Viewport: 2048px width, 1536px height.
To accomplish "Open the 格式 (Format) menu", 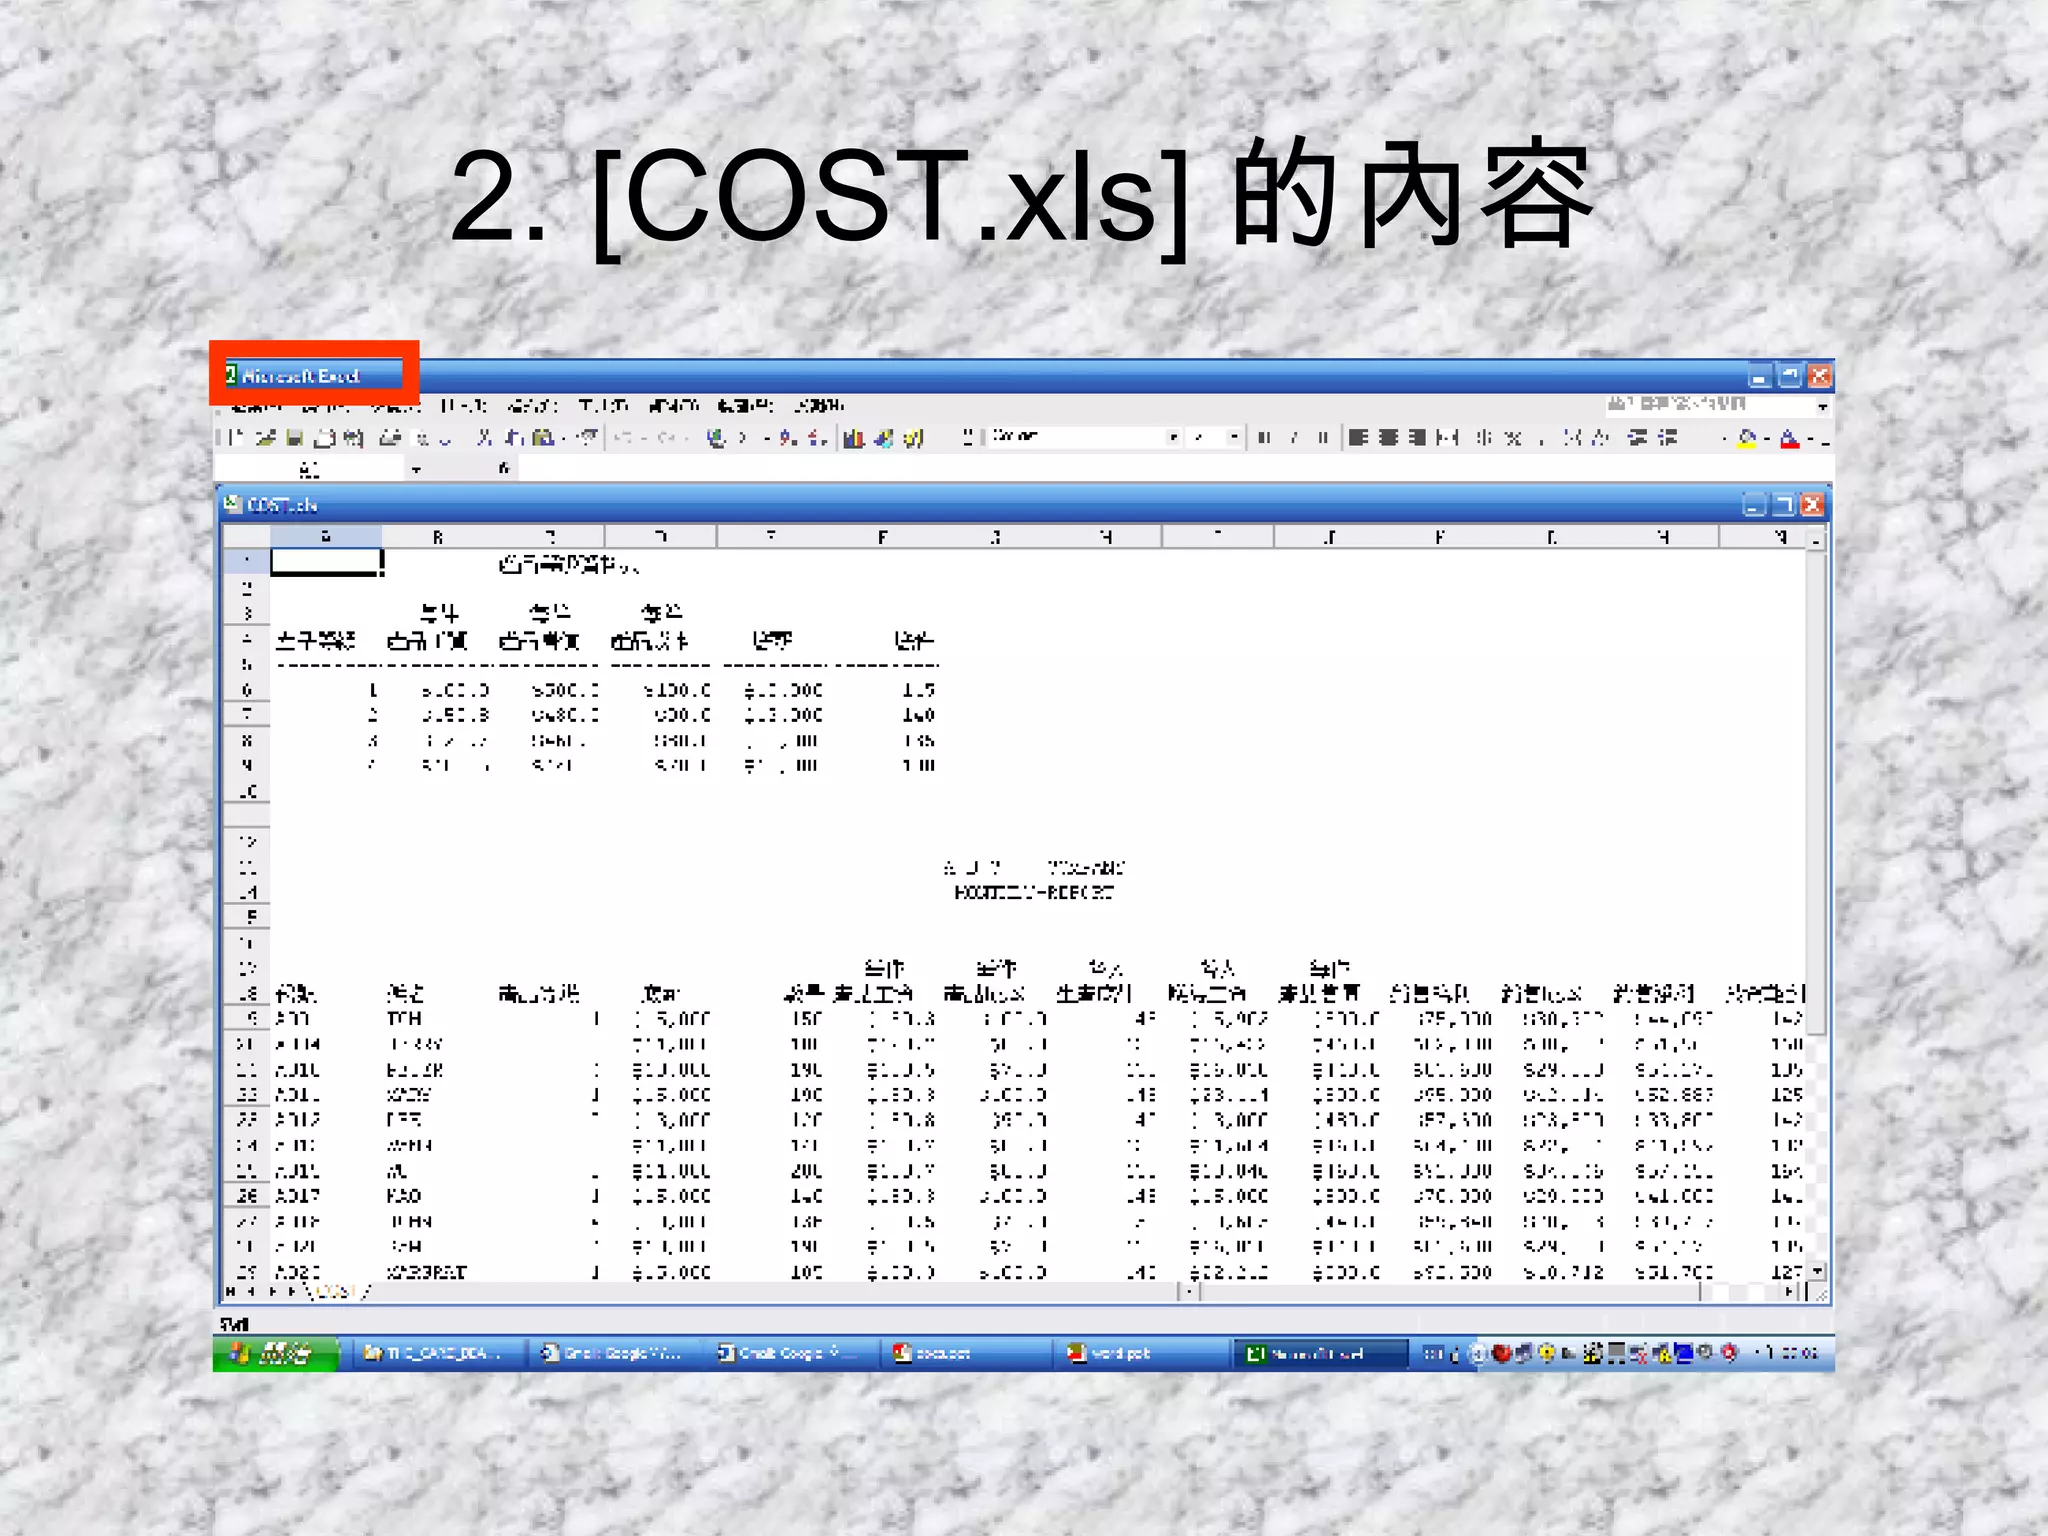I will pyautogui.click(x=532, y=405).
